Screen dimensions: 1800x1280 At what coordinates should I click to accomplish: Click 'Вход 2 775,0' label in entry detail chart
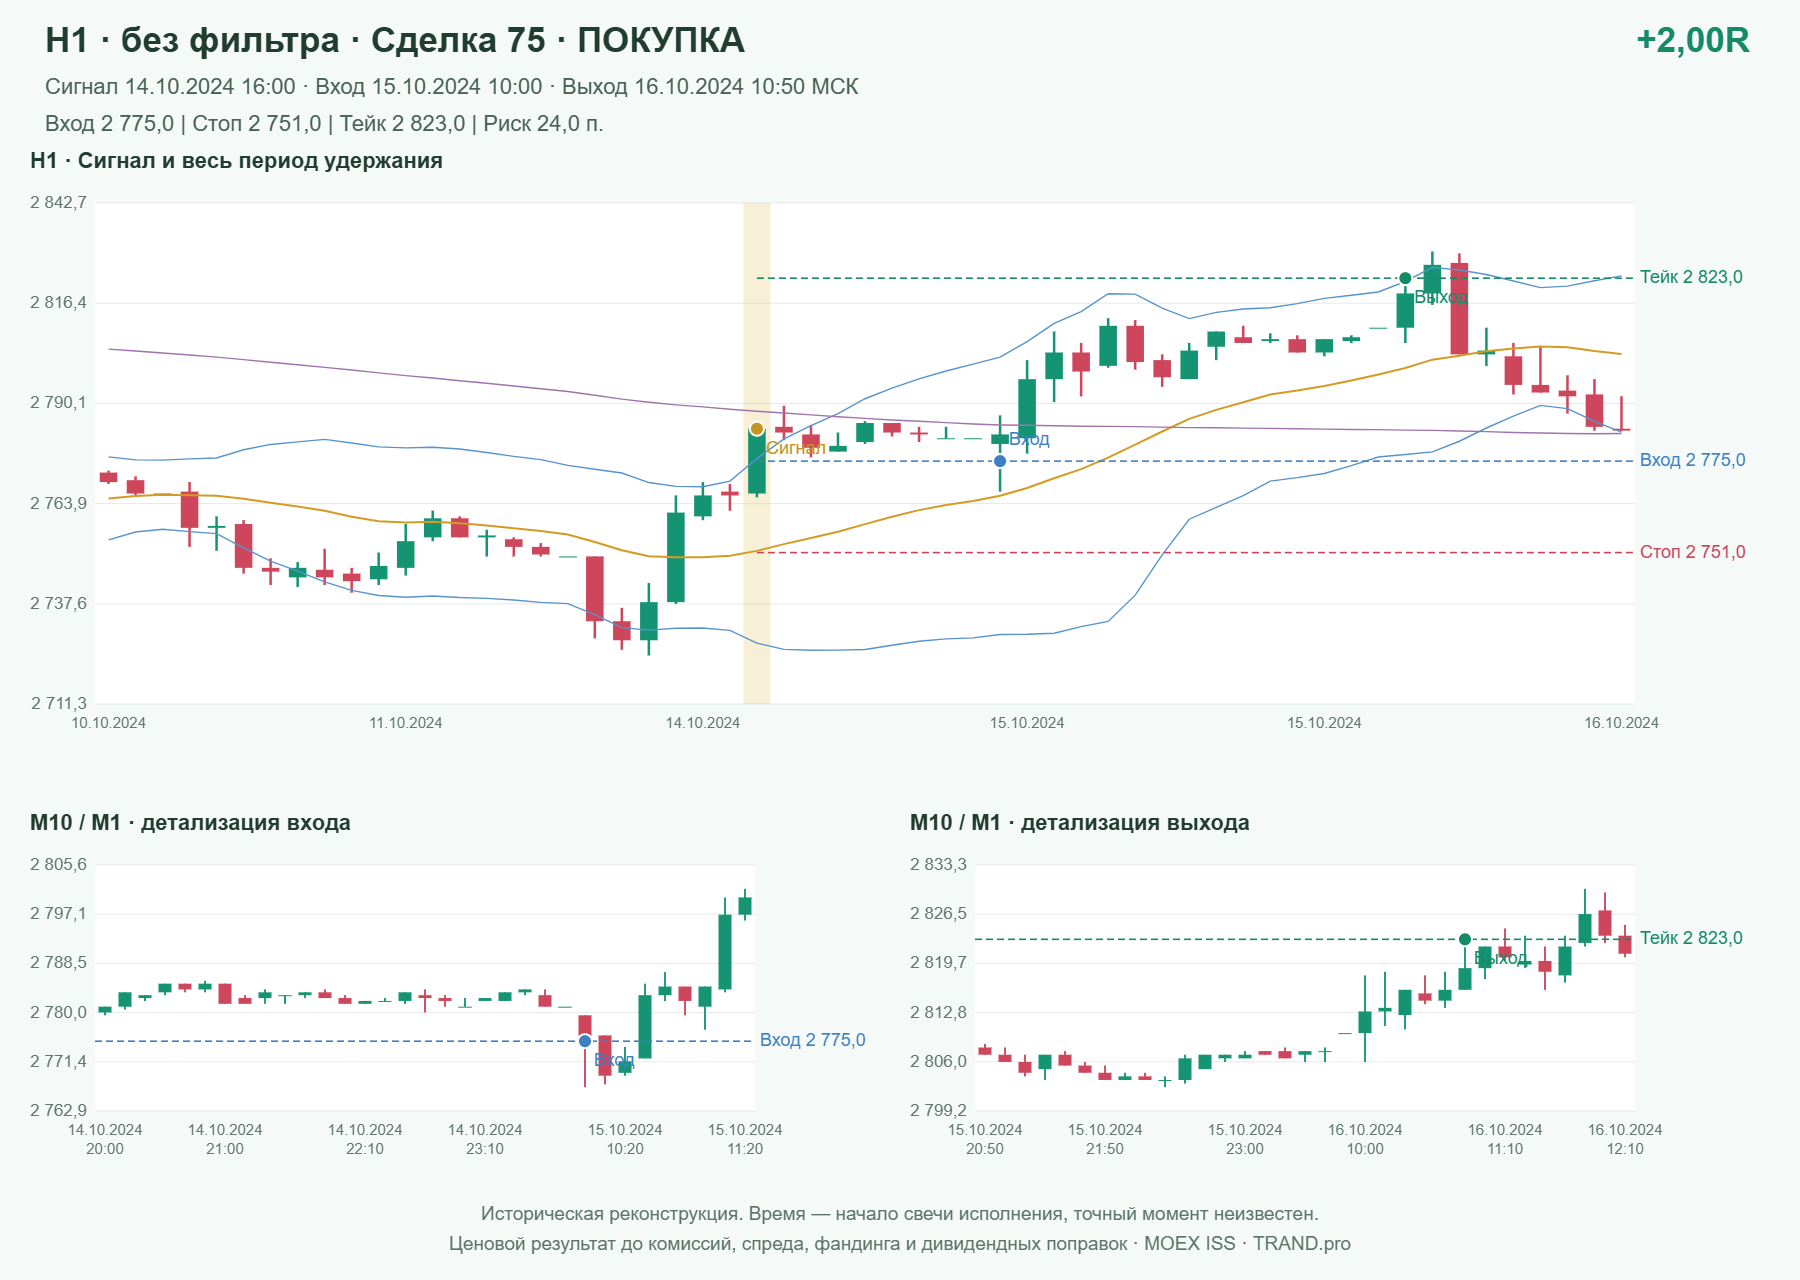(x=812, y=1040)
